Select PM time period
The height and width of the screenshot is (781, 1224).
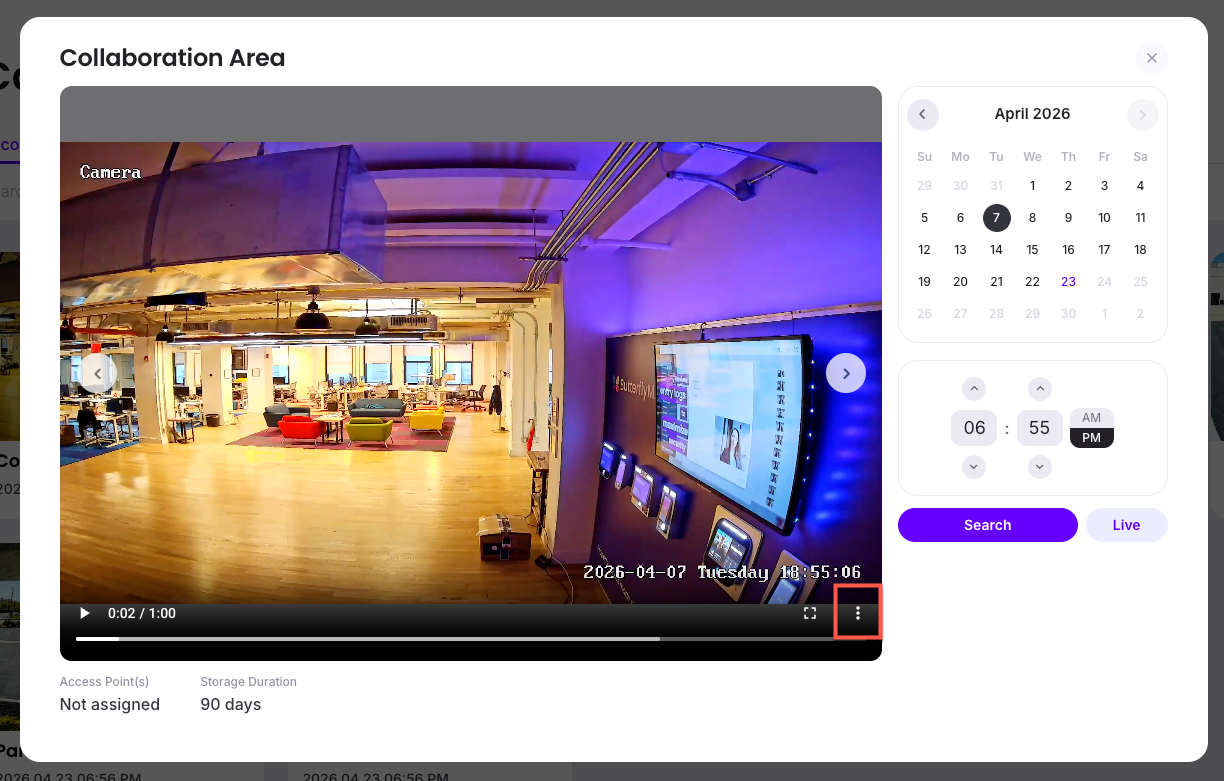pos(1091,438)
